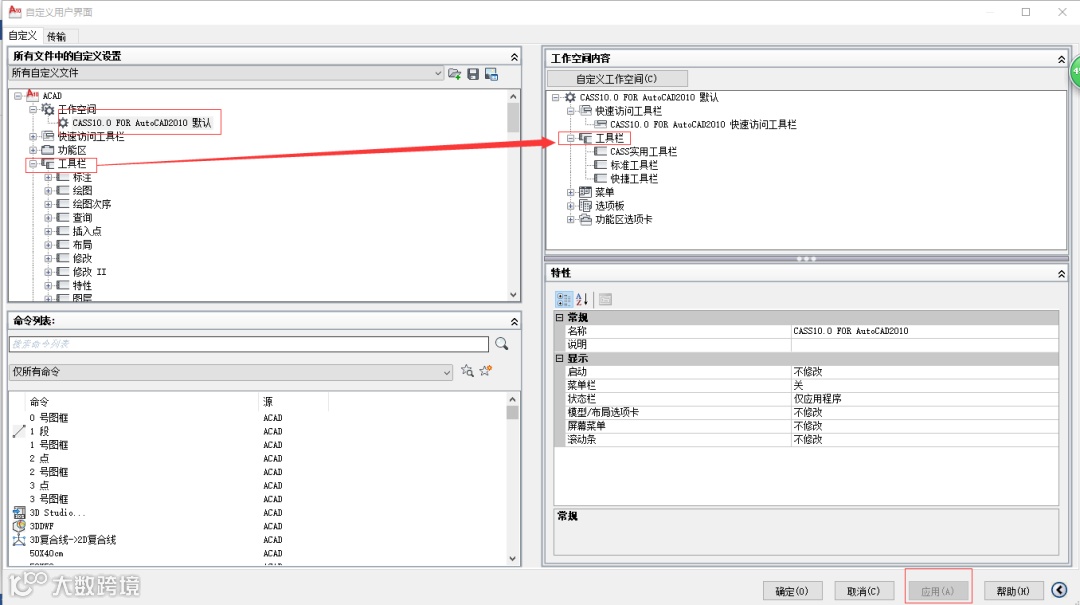The width and height of the screenshot is (1080, 605).
Task: Expand the 菜单 node in workspace contents
Action: (570, 192)
